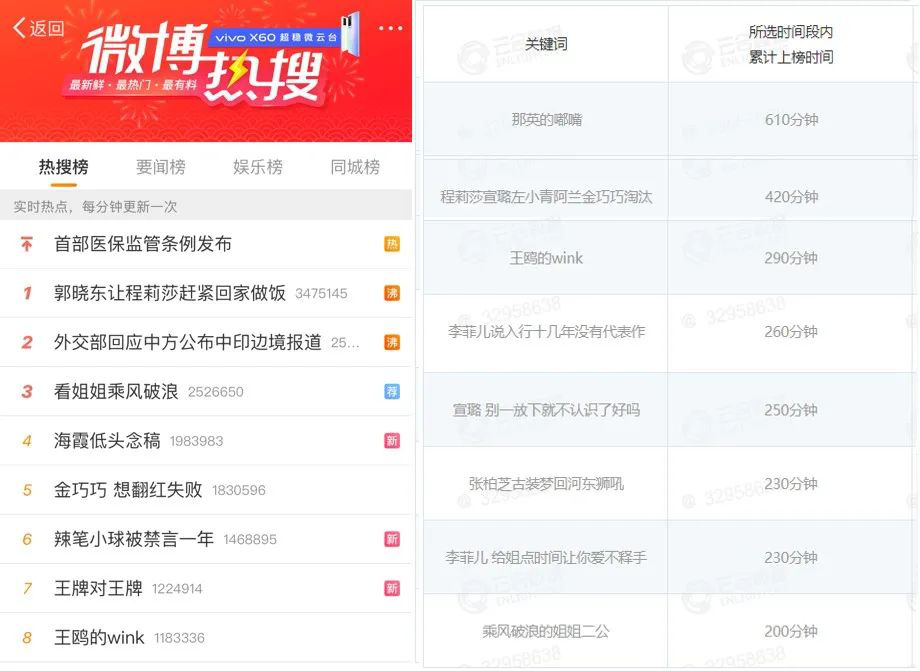Select table keyword 王鸥的wink

click(x=546, y=258)
